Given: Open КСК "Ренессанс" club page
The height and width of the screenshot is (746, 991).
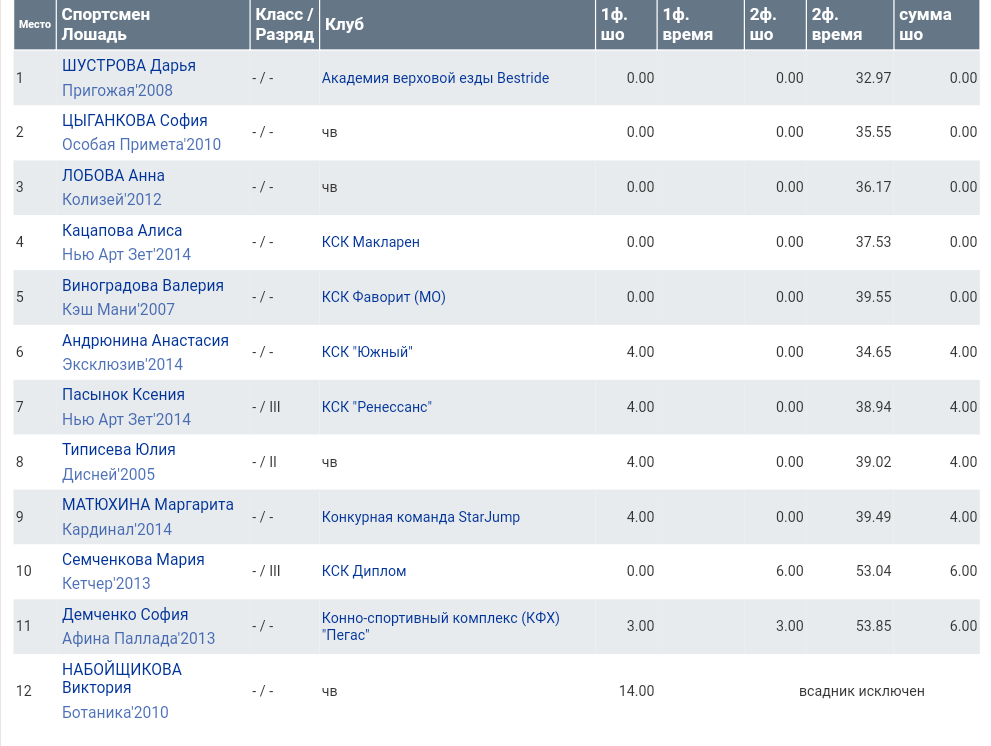Looking at the screenshot, I should 377,407.
